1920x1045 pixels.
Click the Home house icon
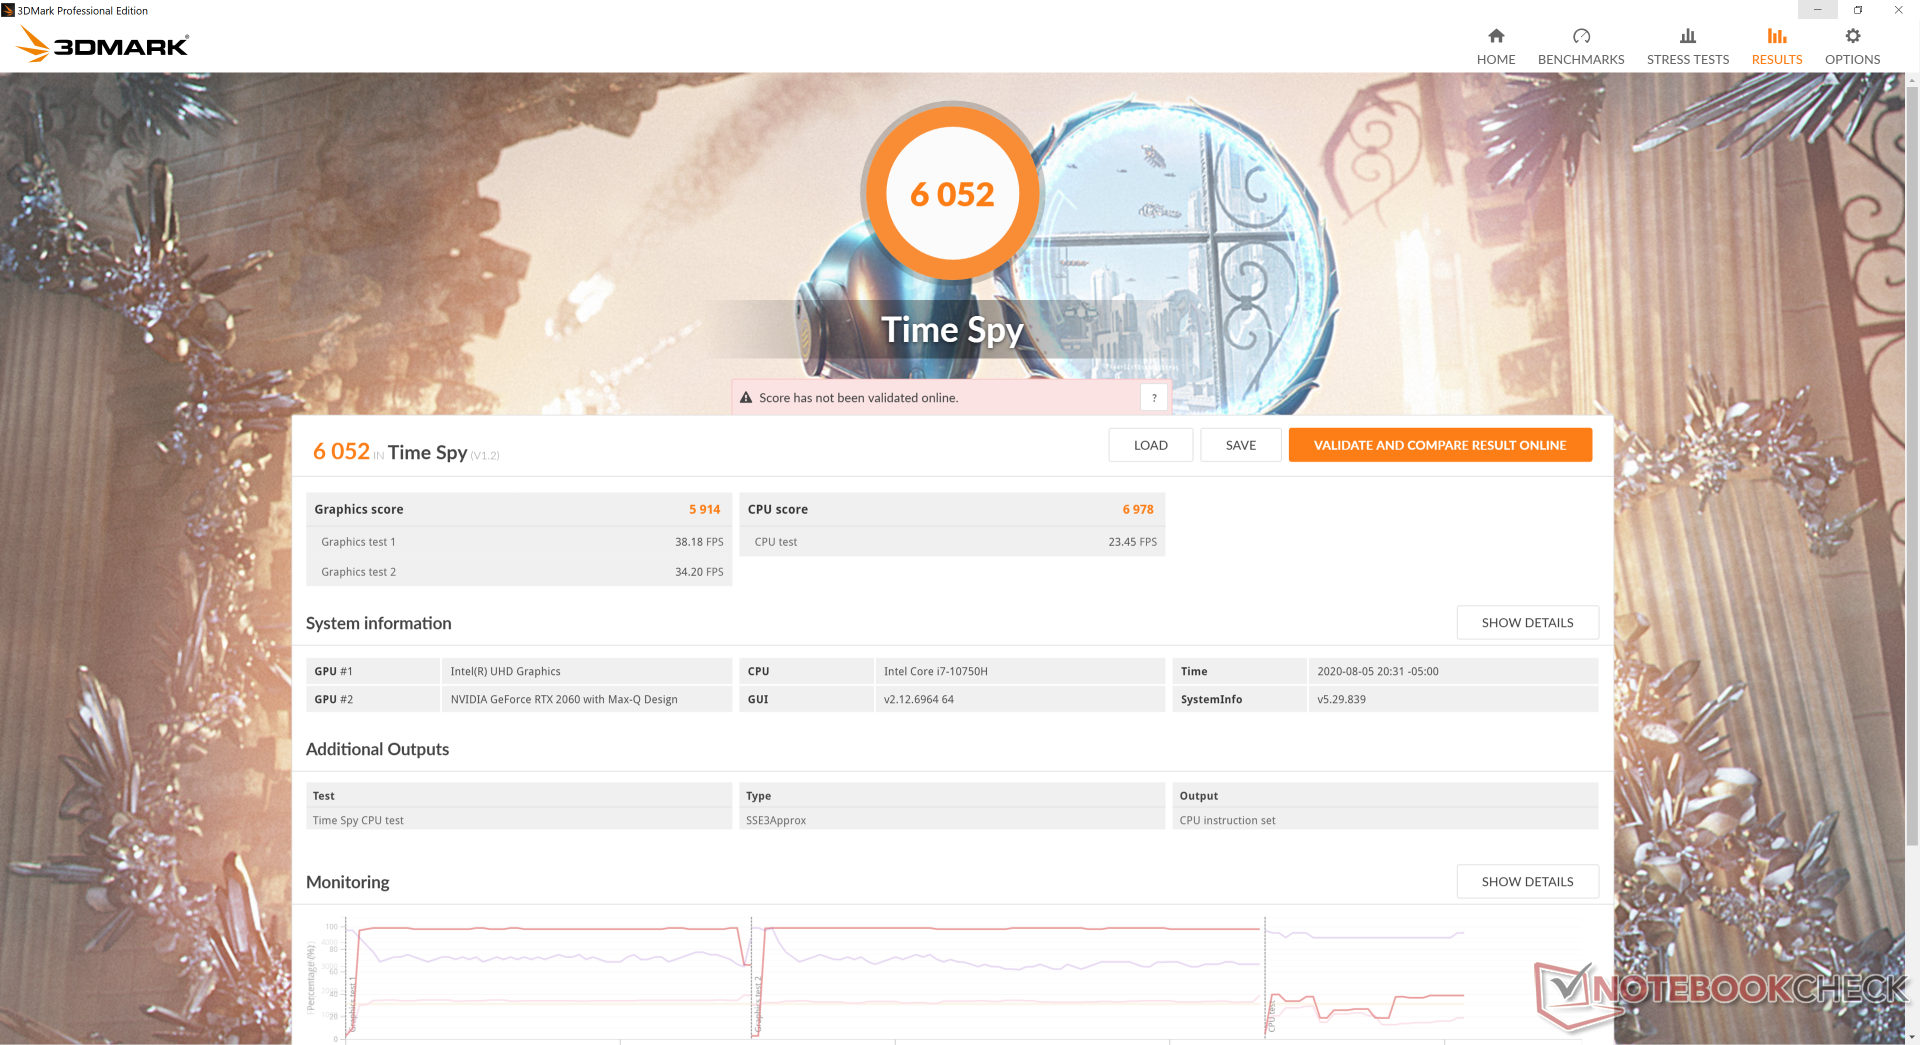tap(1496, 36)
